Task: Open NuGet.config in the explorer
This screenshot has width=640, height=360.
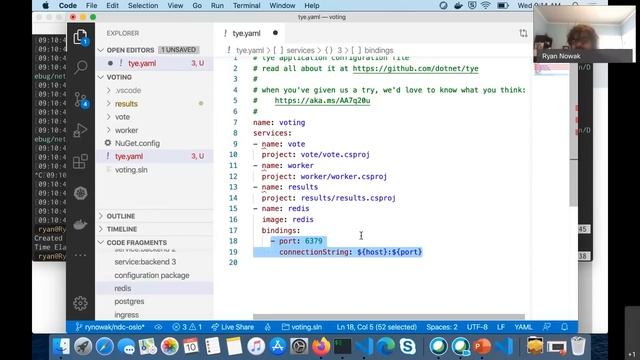Action: point(154,143)
